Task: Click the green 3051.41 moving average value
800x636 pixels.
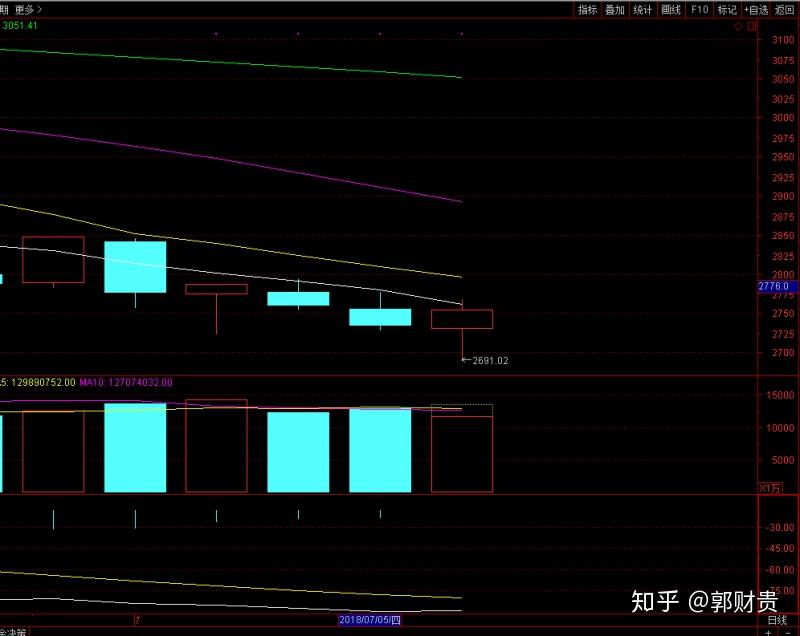Action: pos(19,26)
